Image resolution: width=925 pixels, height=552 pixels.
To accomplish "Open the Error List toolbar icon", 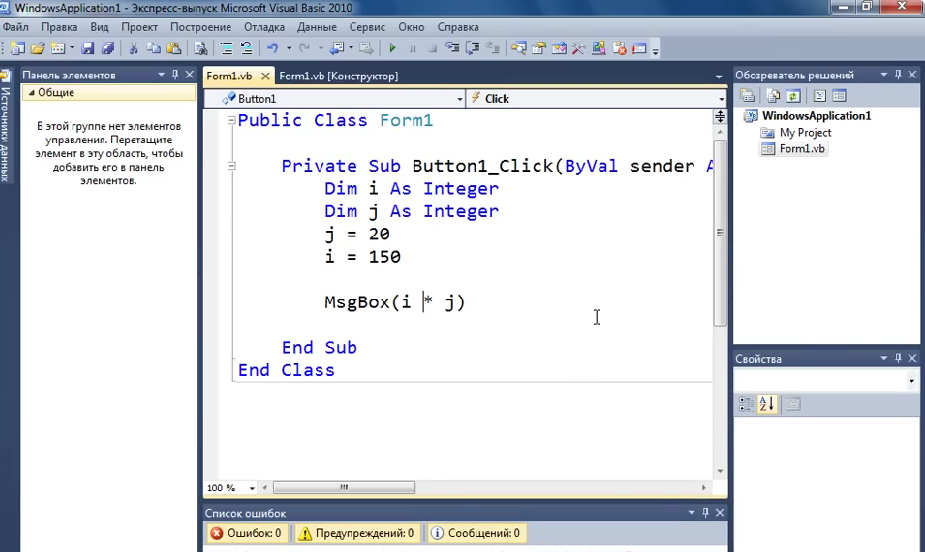I will (619, 48).
